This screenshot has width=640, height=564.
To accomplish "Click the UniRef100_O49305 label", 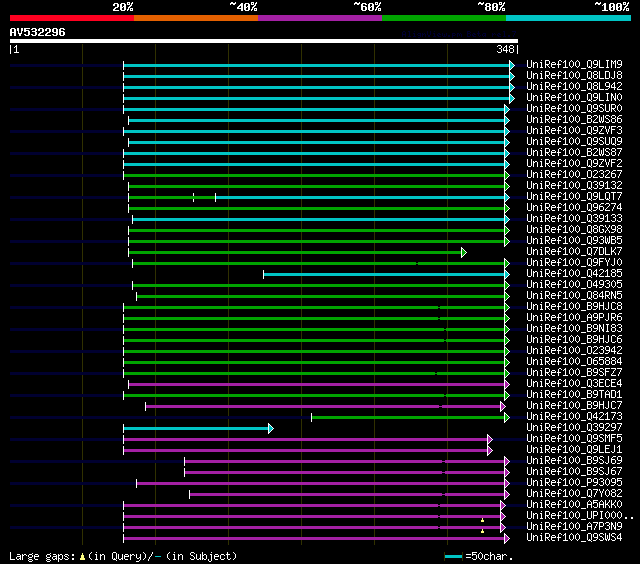I will [574, 285].
